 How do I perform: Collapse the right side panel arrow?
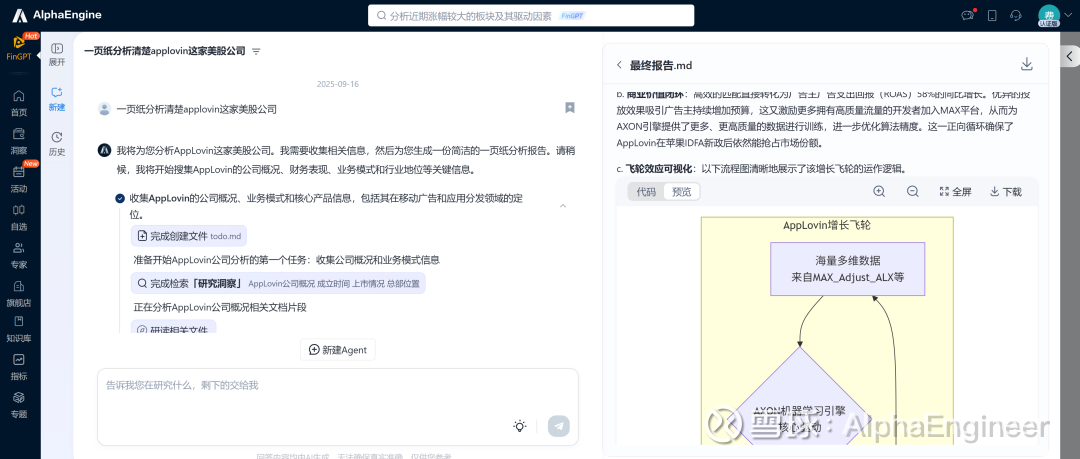click(1070, 56)
